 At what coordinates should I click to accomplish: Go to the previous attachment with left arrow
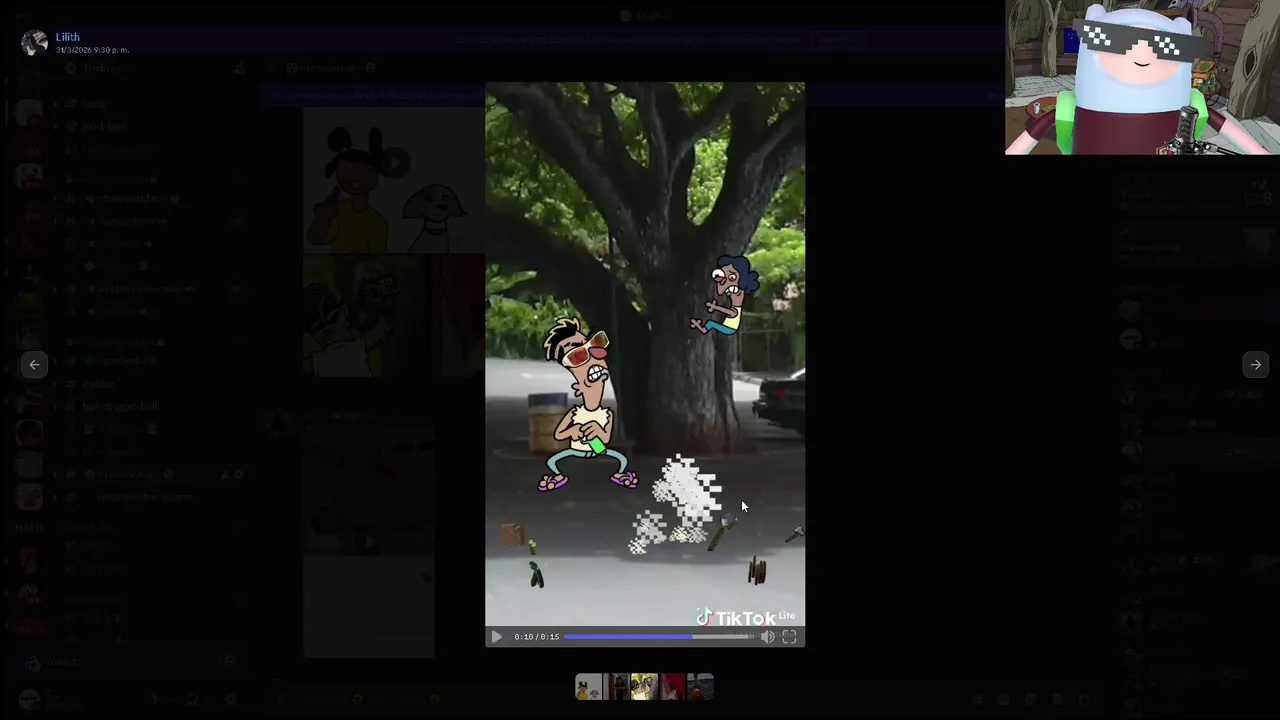34,365
